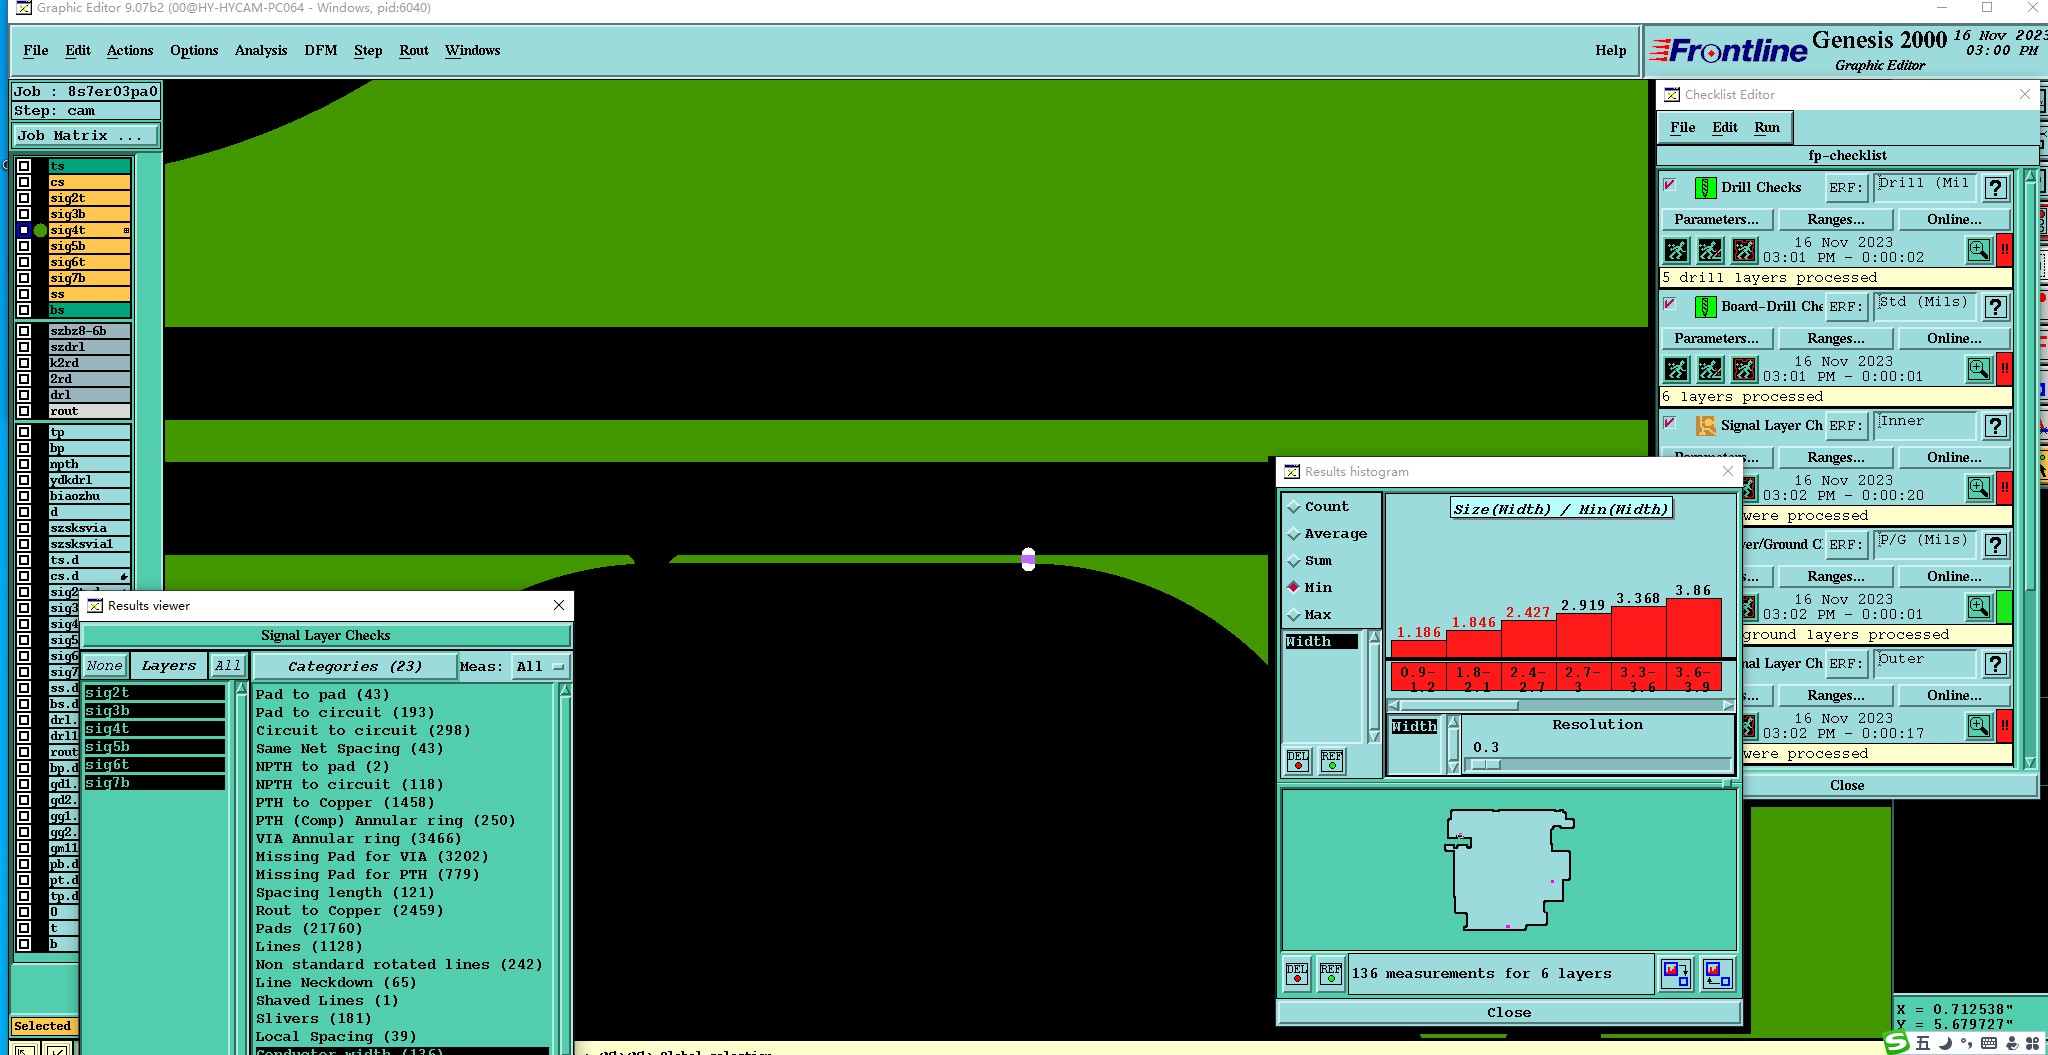2048x1055 pixels.
Task: Click Ranges... button for Board-Drill Checks
Action: click(x=1836, y=338)
